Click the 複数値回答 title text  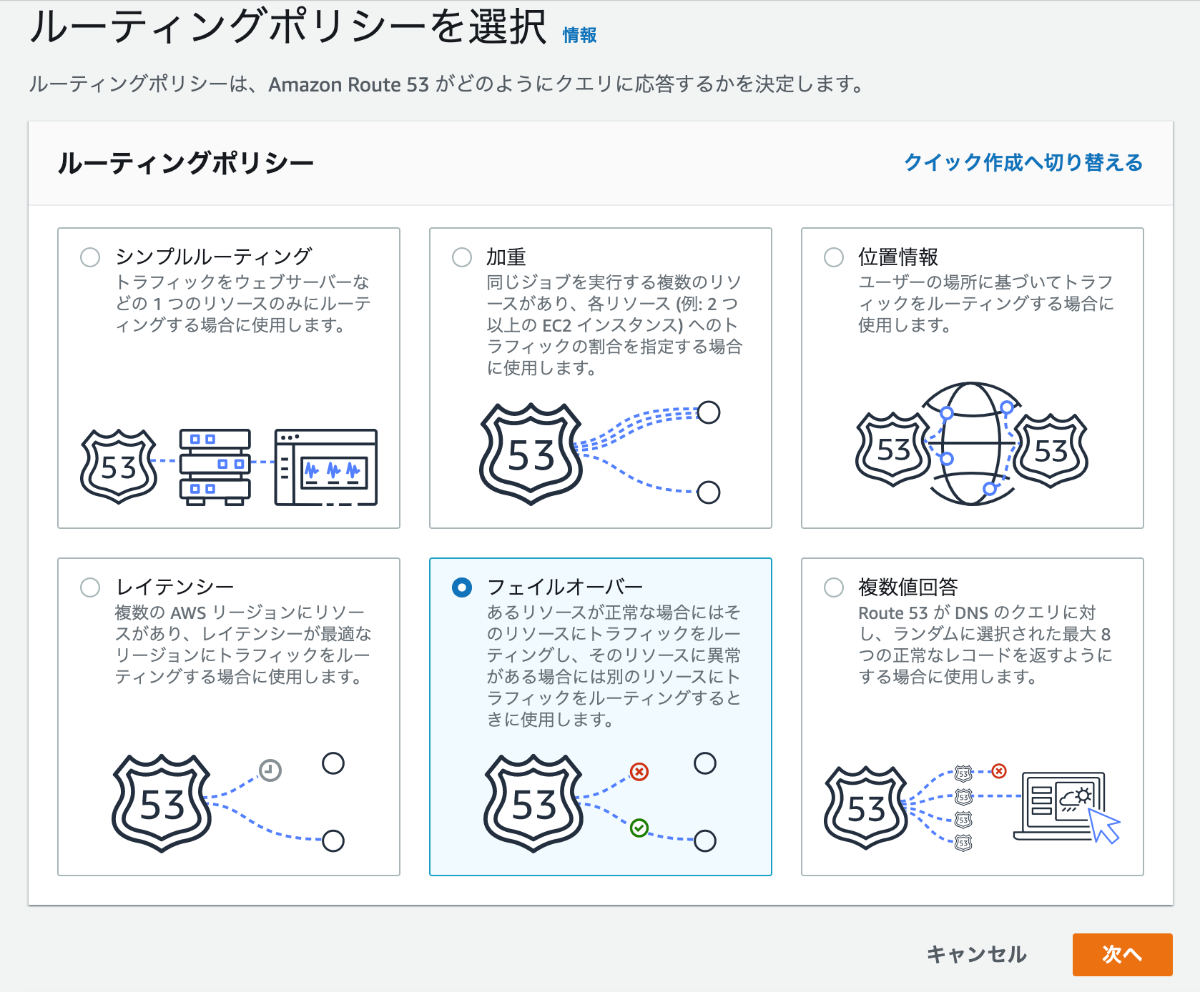908,586
